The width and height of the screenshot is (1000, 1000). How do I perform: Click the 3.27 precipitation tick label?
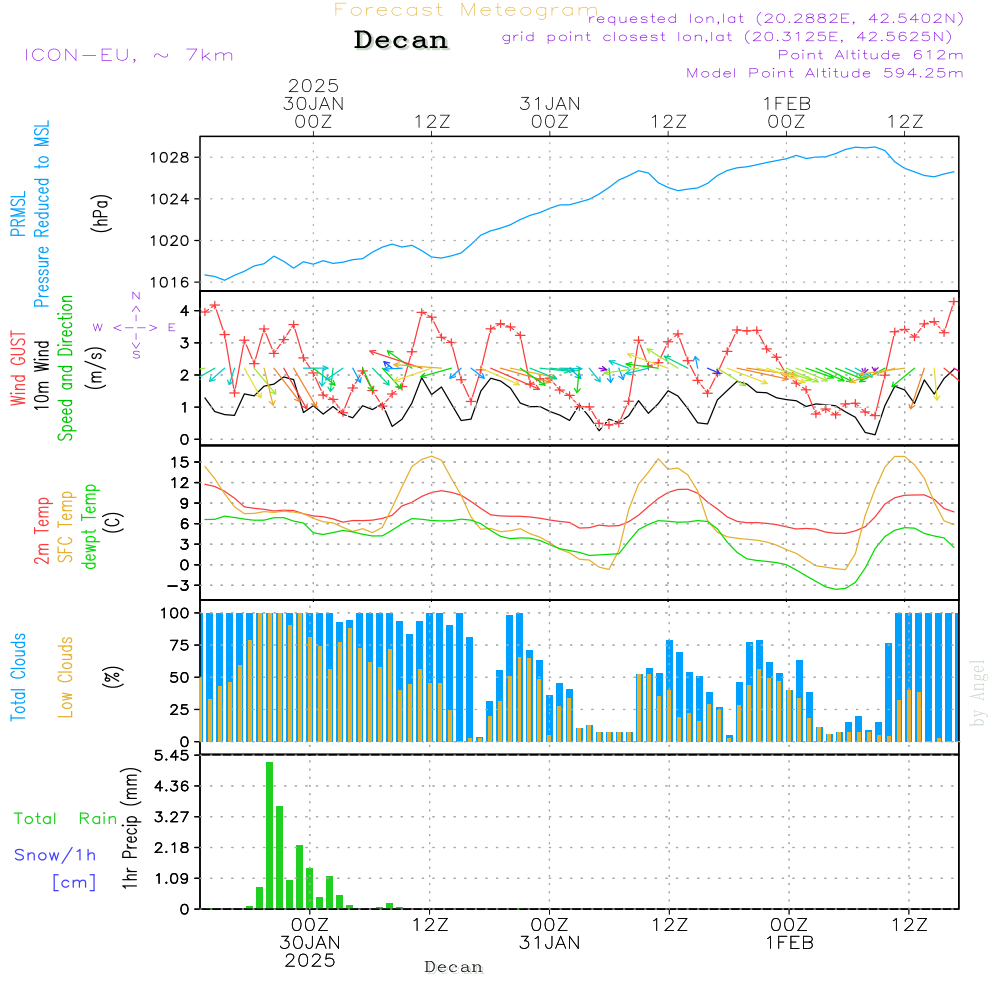coord(172,817)
